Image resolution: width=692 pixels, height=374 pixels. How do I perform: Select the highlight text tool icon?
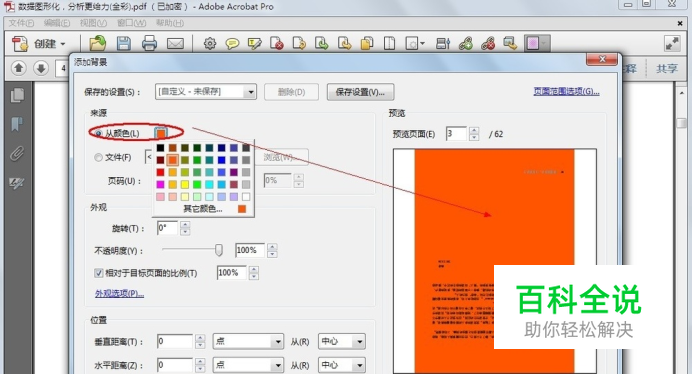pyautogui.click(x=255, y=44)
